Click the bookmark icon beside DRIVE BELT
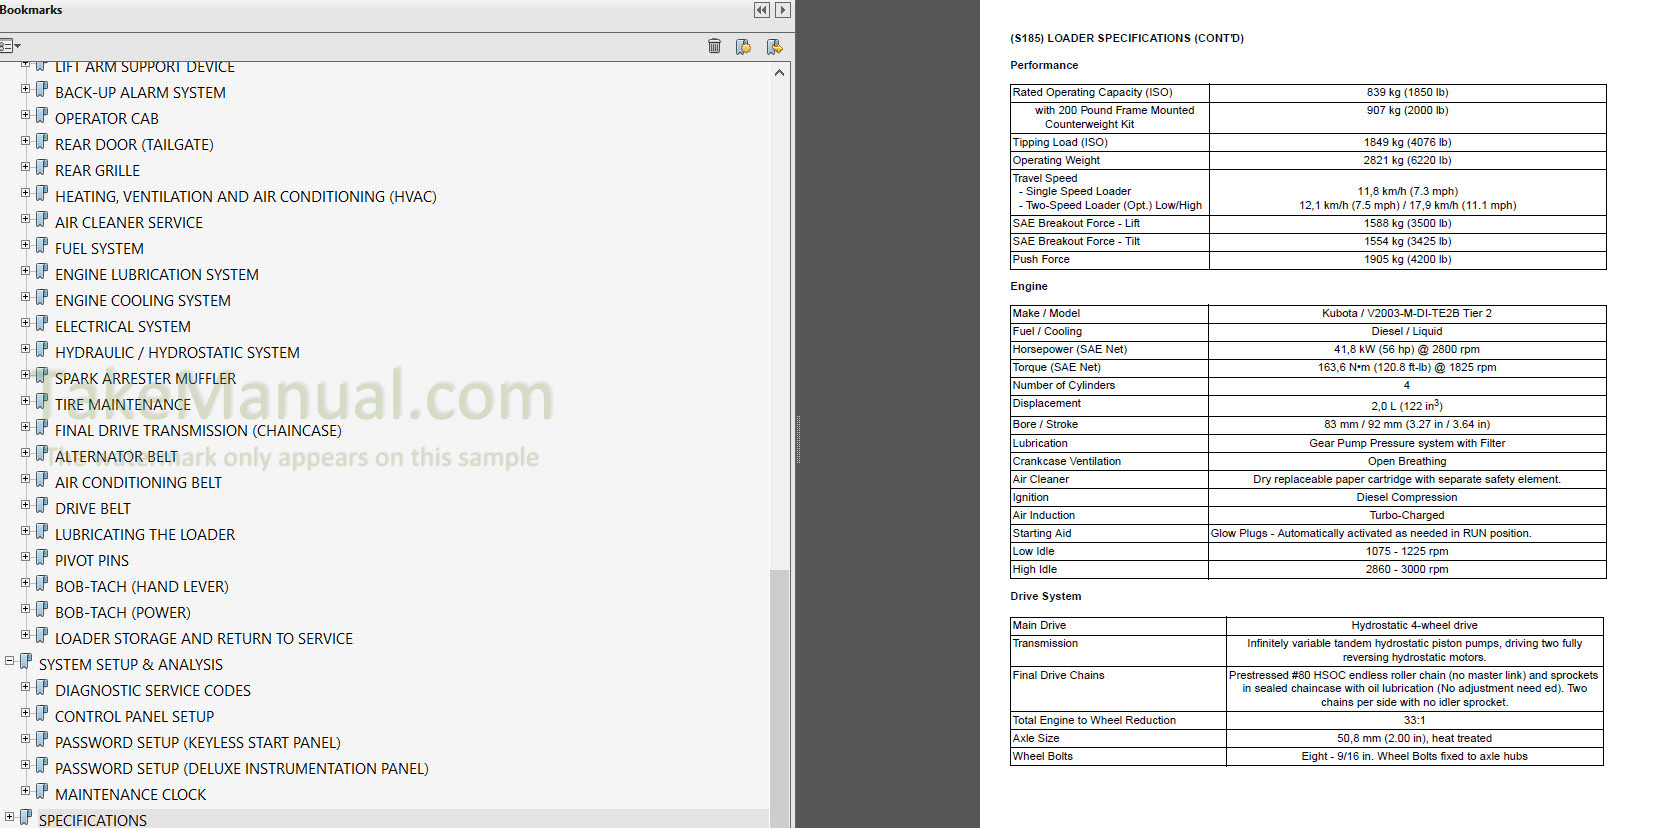The height and width of the screenshot is (828, 1666). pyautogui.click(x=42, y=505)
